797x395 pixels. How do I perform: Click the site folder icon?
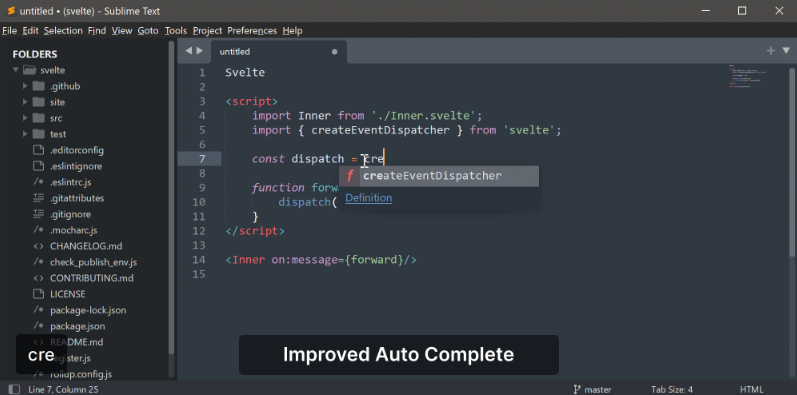pos(39,102)
